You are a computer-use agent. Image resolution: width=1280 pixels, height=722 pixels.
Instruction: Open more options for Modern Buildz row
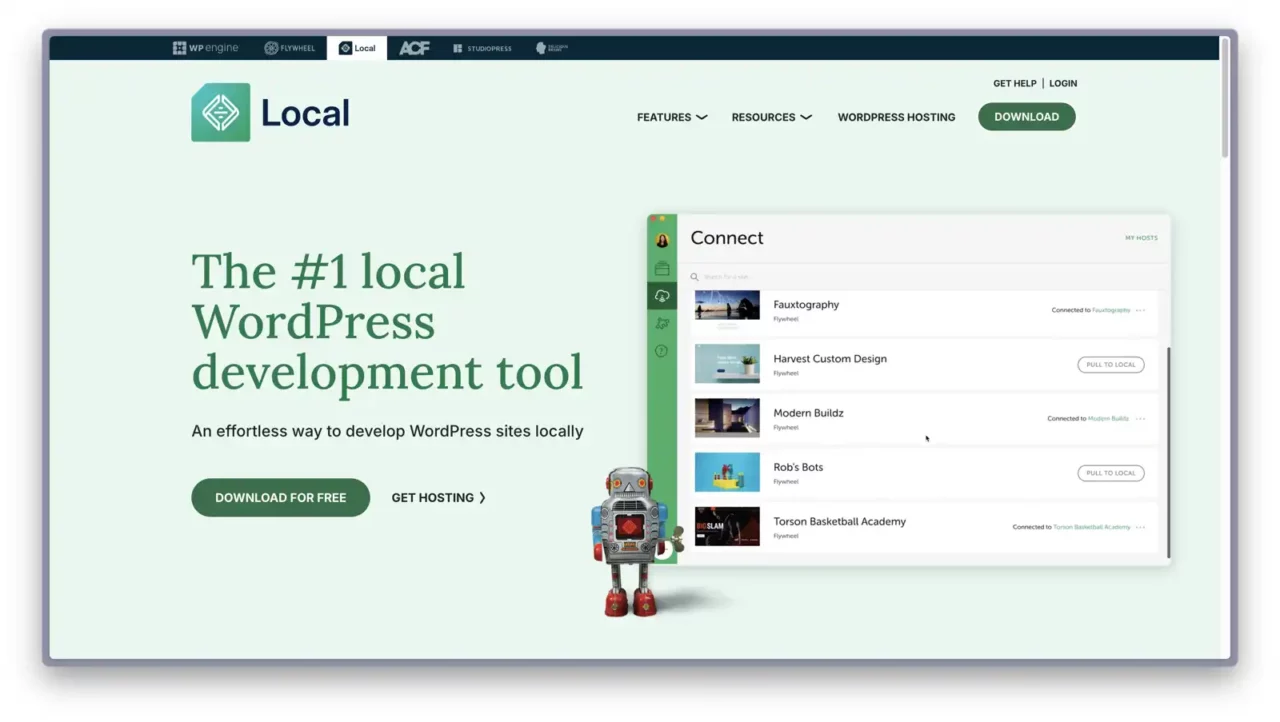pos(1141,419)
